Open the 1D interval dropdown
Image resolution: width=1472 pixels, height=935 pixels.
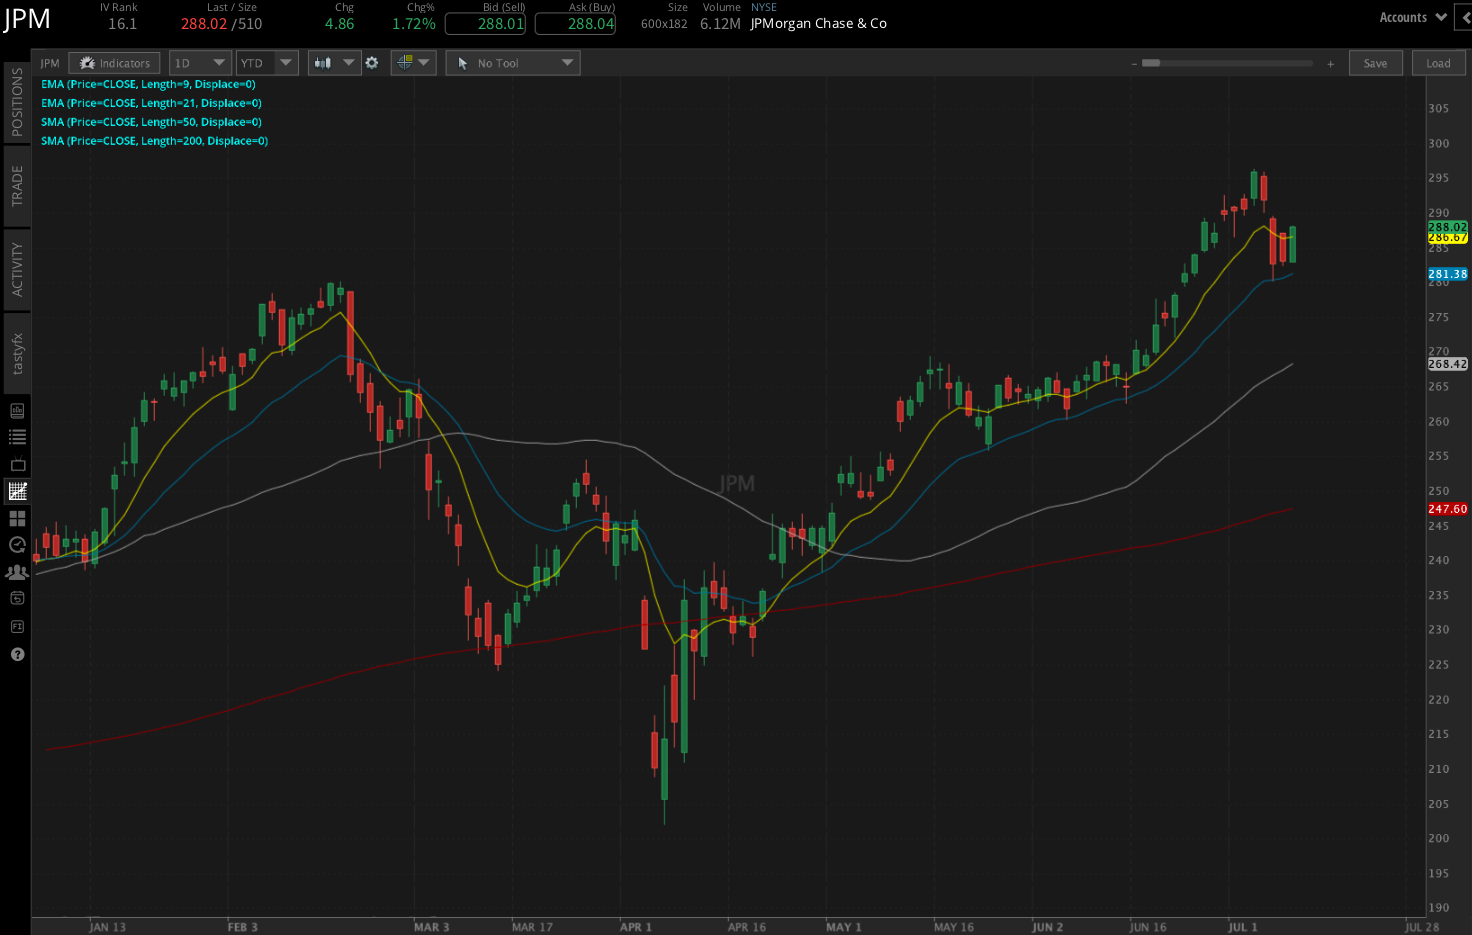point(200,63)
